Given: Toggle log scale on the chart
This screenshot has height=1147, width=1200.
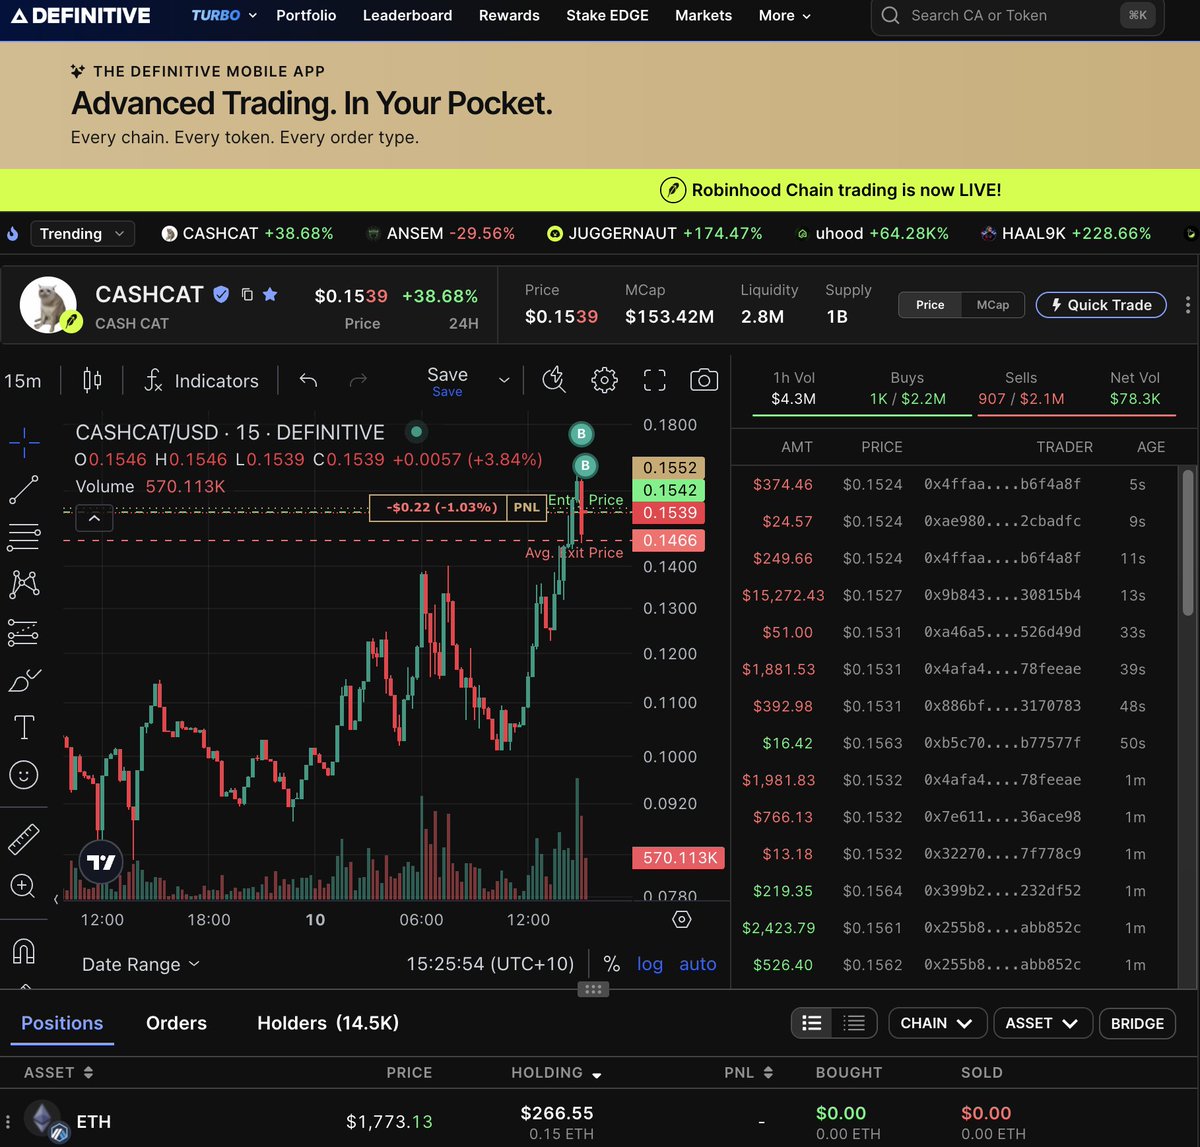Looking at the screenshot, I should (650, 964).
